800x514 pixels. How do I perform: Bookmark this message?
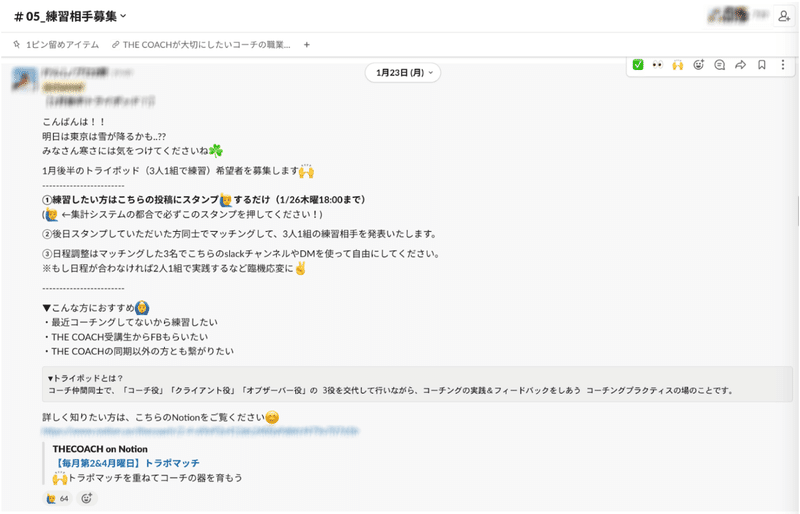[761, 65]
